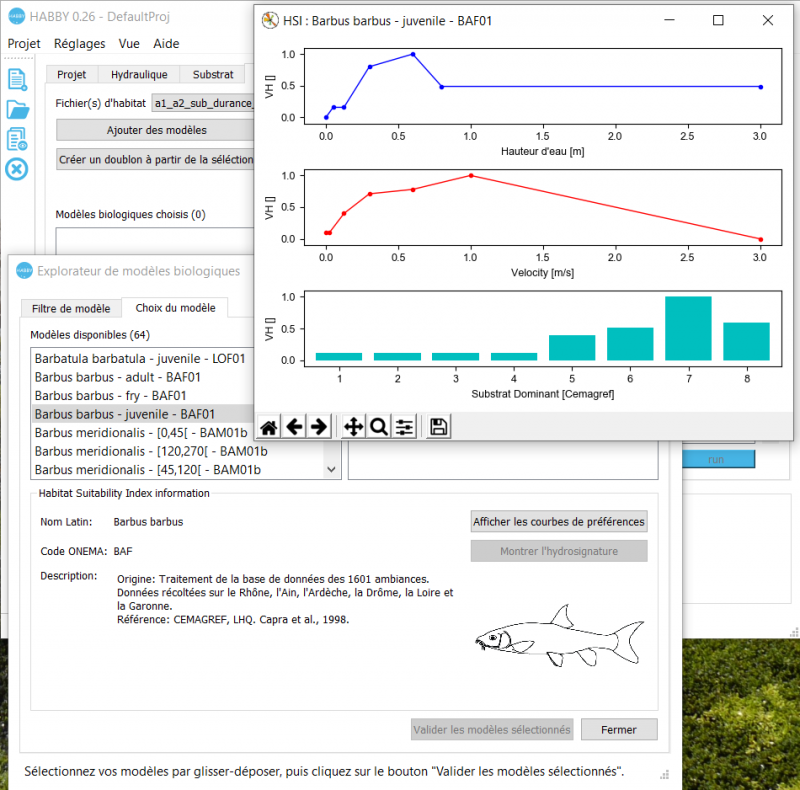800x790 pixels.
Task: Reset the plot view with Home icon
Action: pos(269,427)
